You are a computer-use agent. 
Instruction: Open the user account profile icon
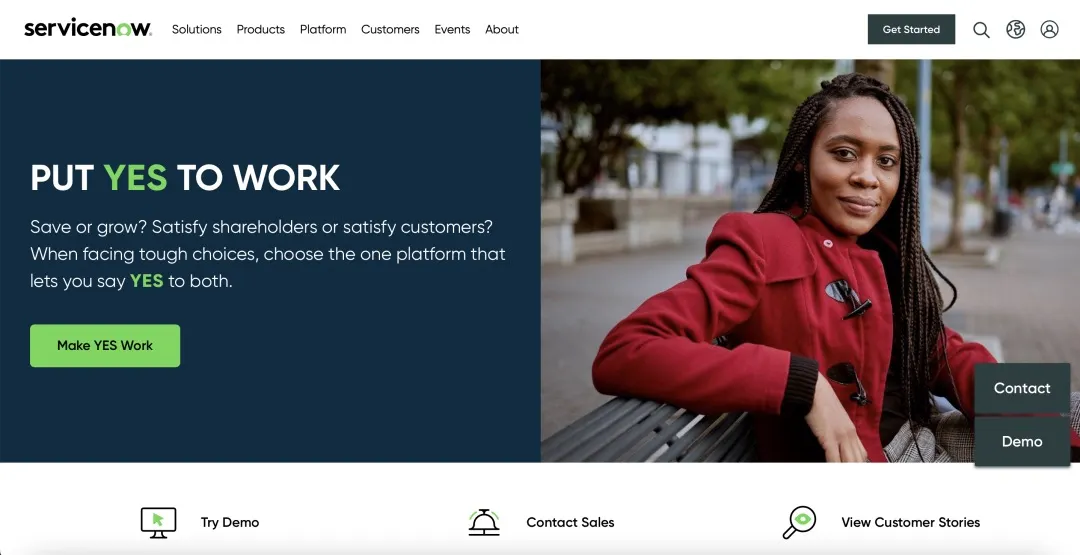[1049, 29]
